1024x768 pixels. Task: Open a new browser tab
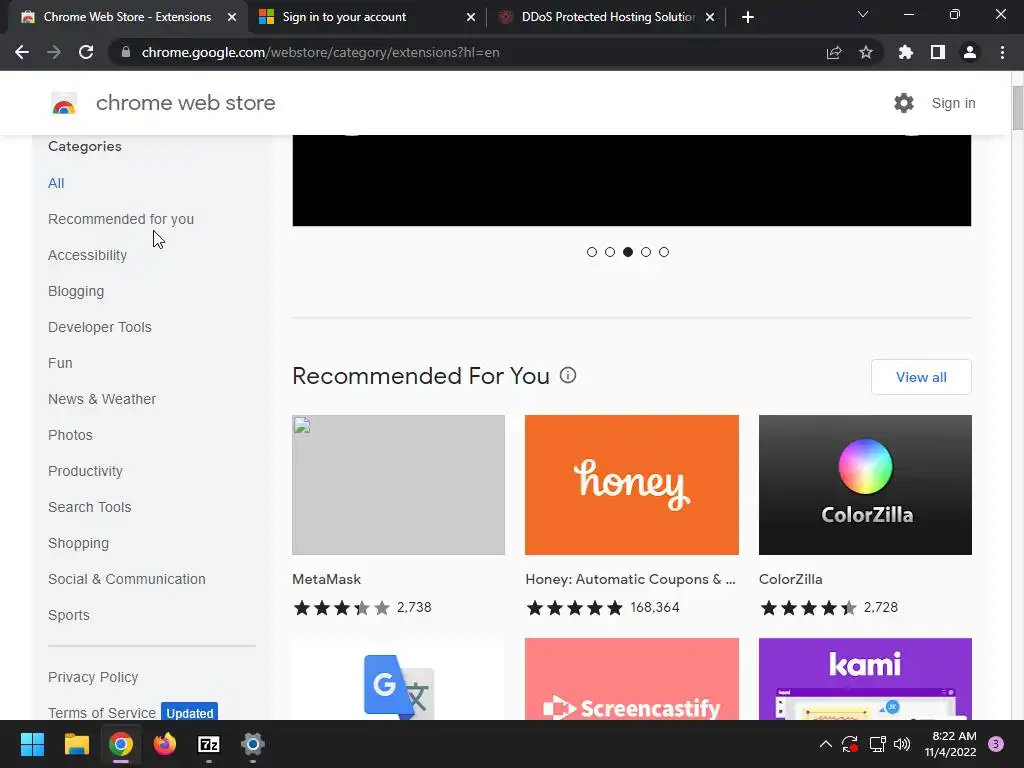point(748,17)
